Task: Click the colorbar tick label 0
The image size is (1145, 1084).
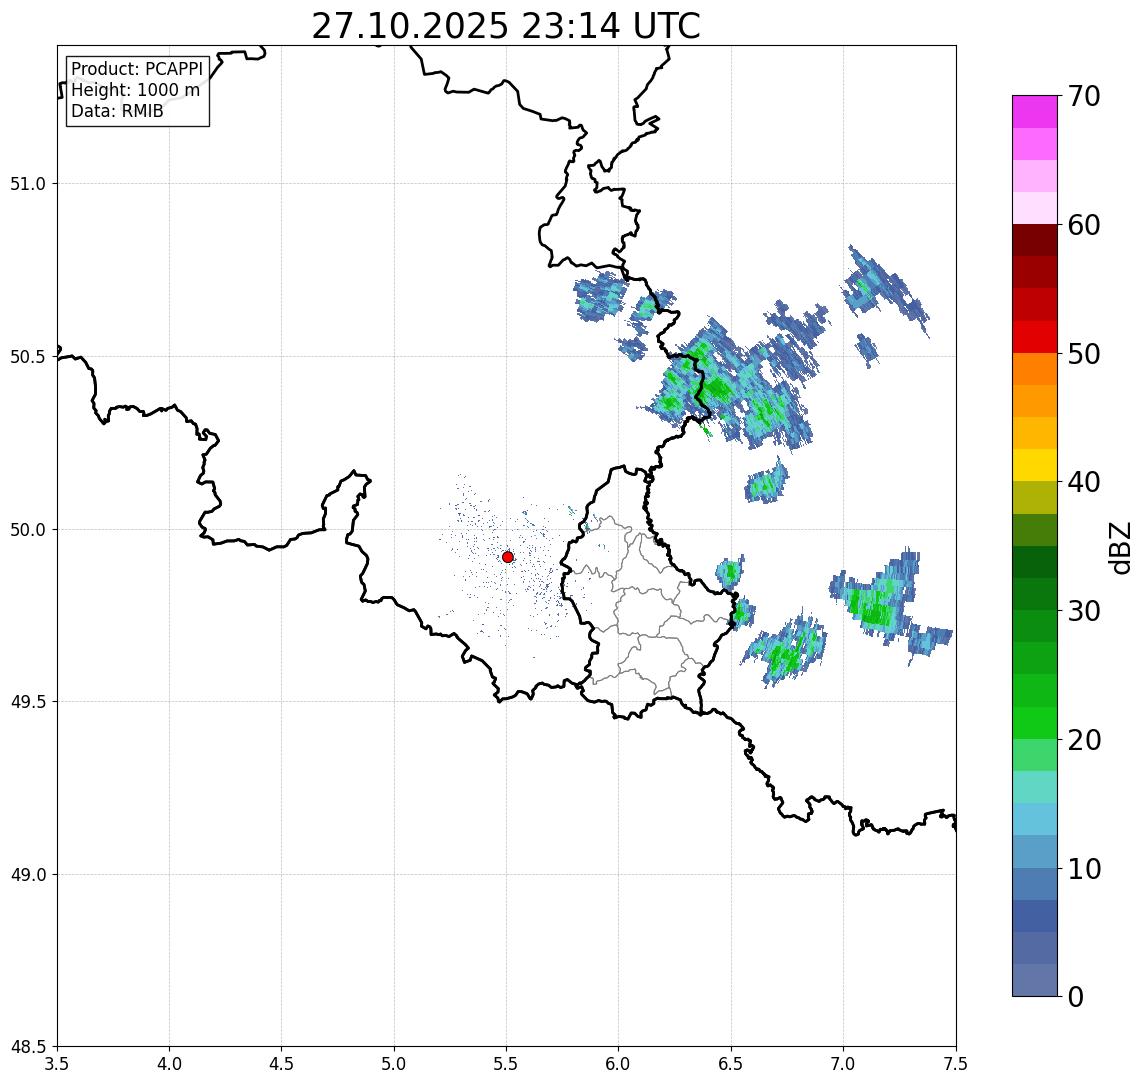Action: click(1076, 996)
